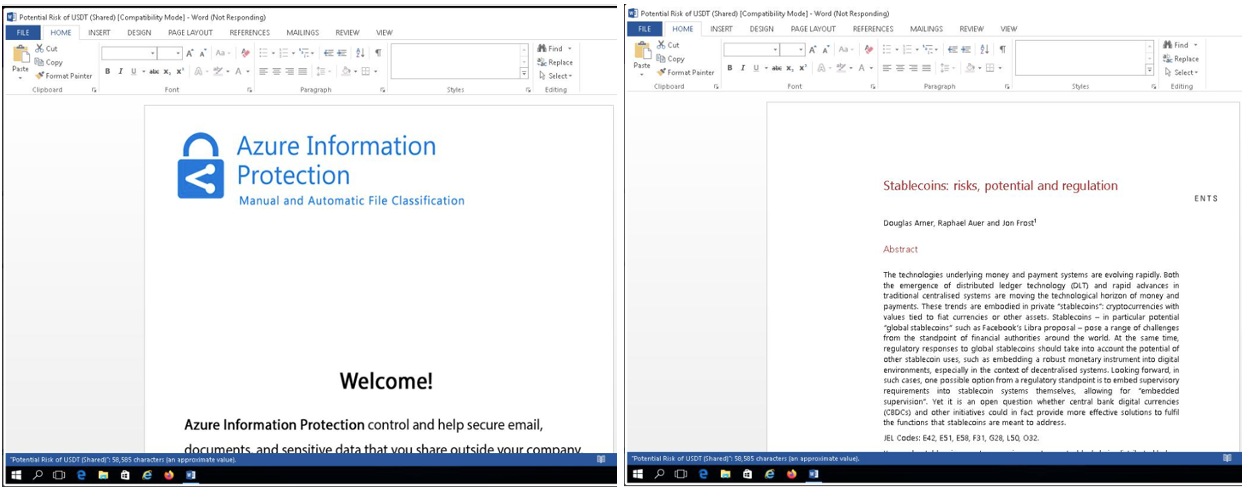Toggle Italic in the Stablecoins document window

tap(743, 68)
